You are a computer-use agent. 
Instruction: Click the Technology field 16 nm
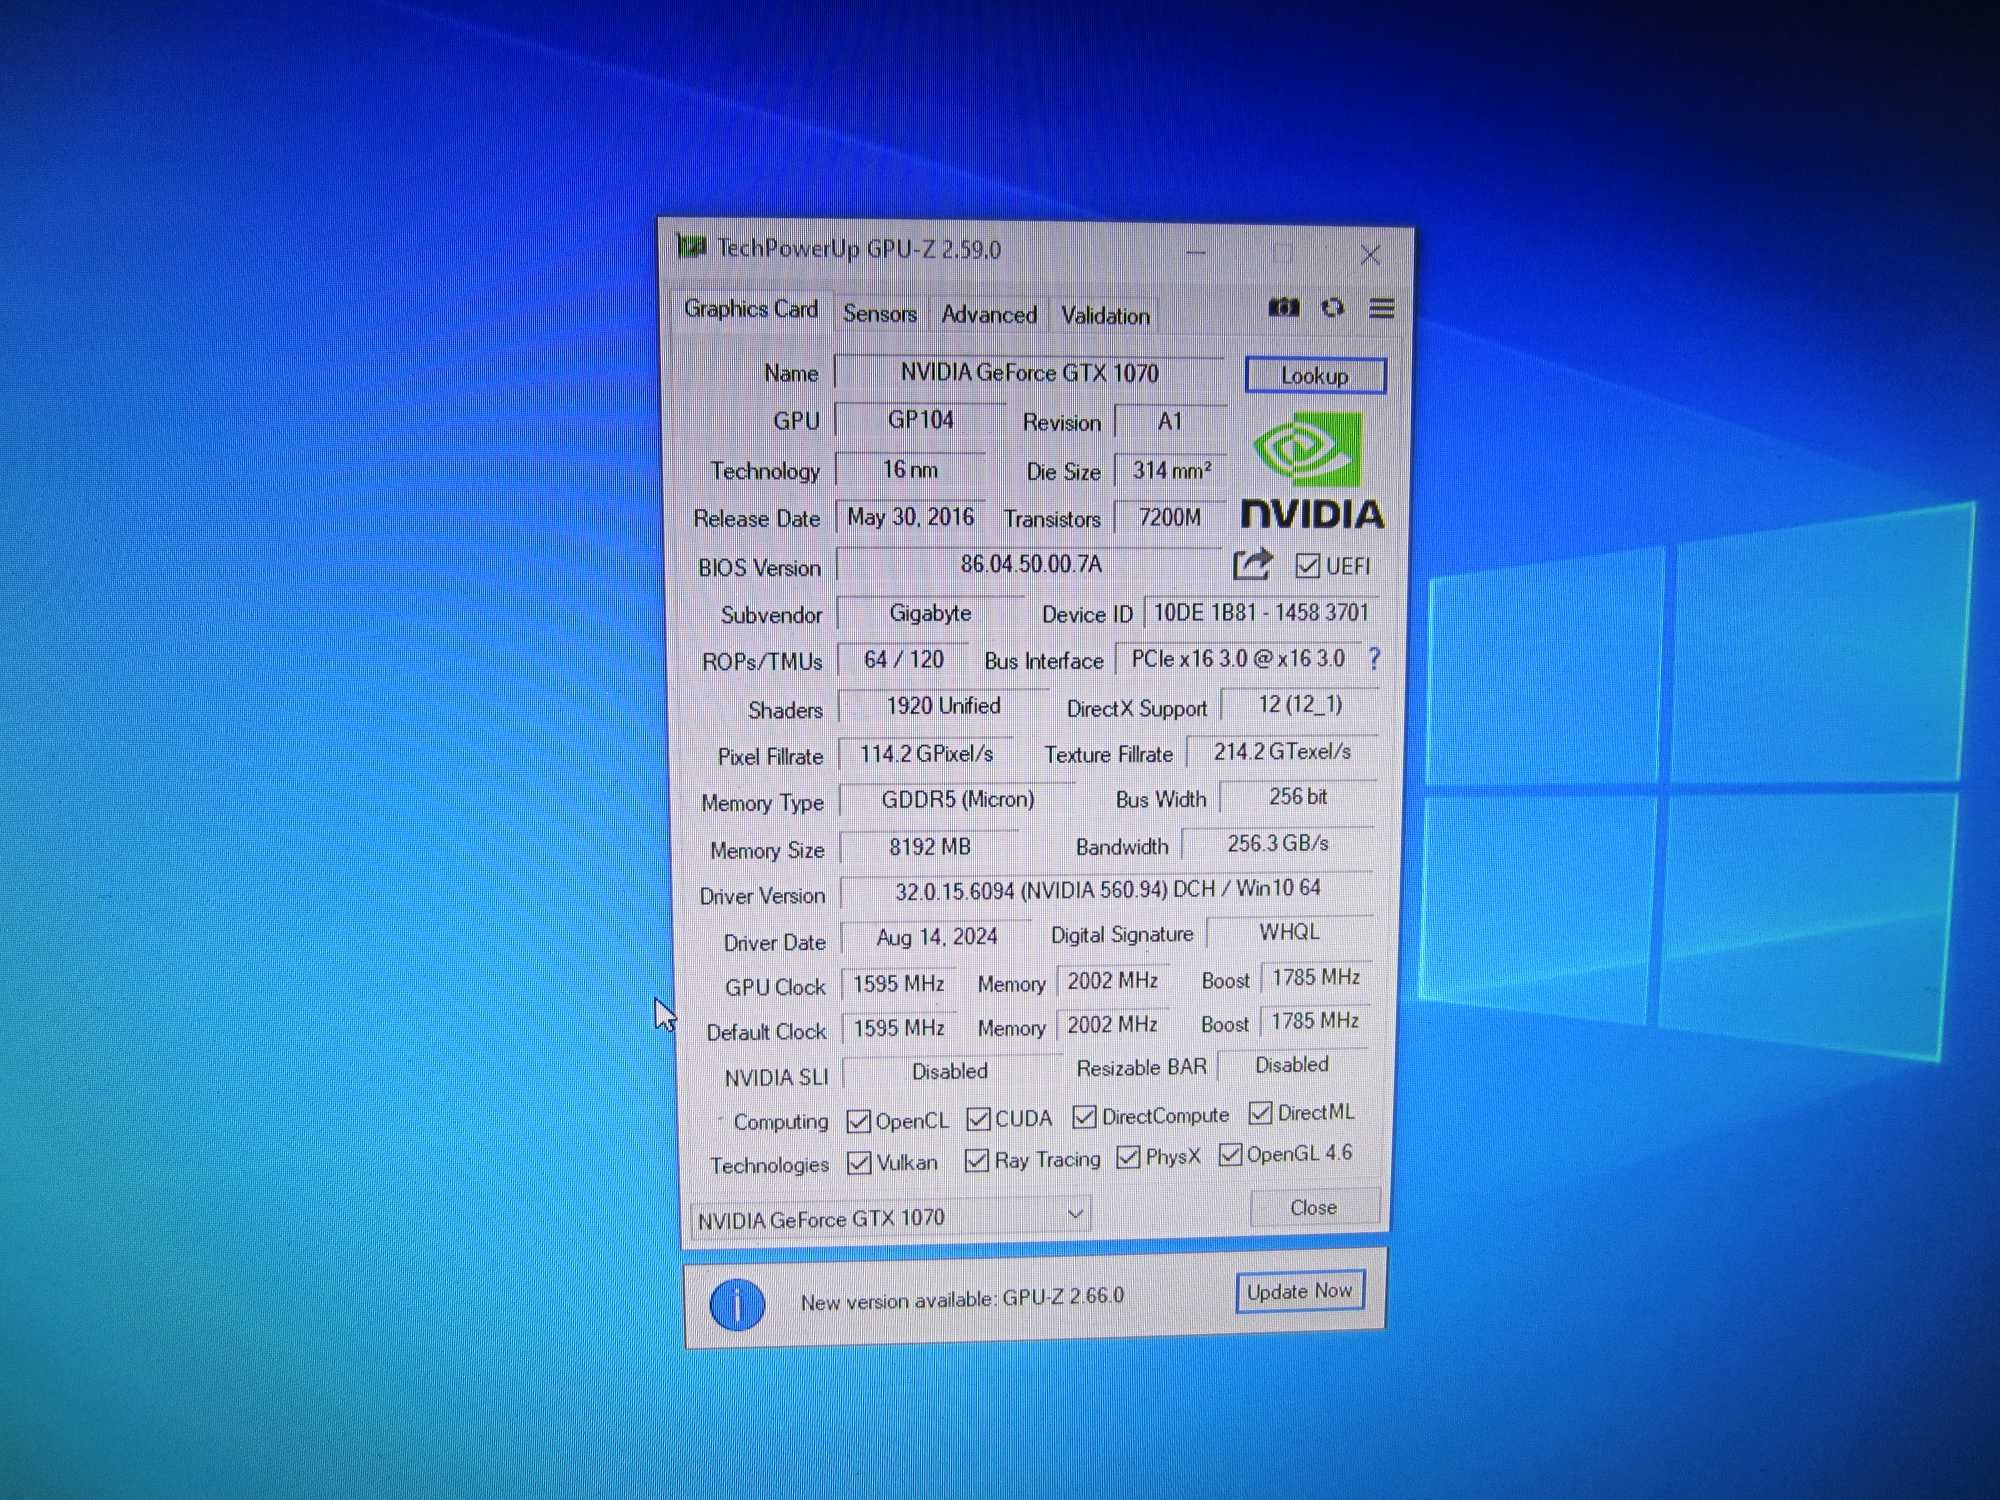click(910, 469)
